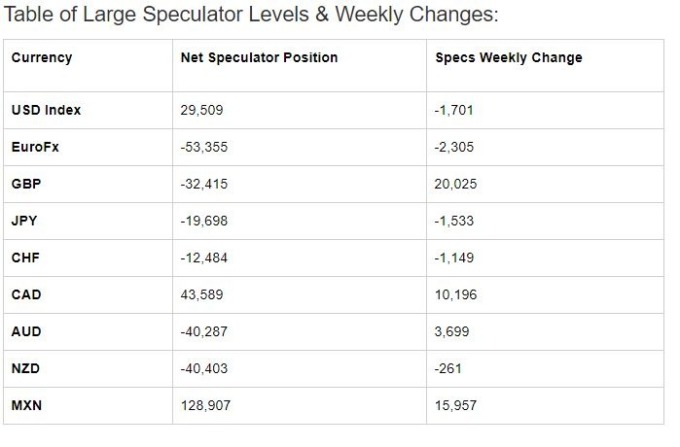Select the AUD weekly change 3,699
This screenshot has height=447, width=680.
point(451,331)
